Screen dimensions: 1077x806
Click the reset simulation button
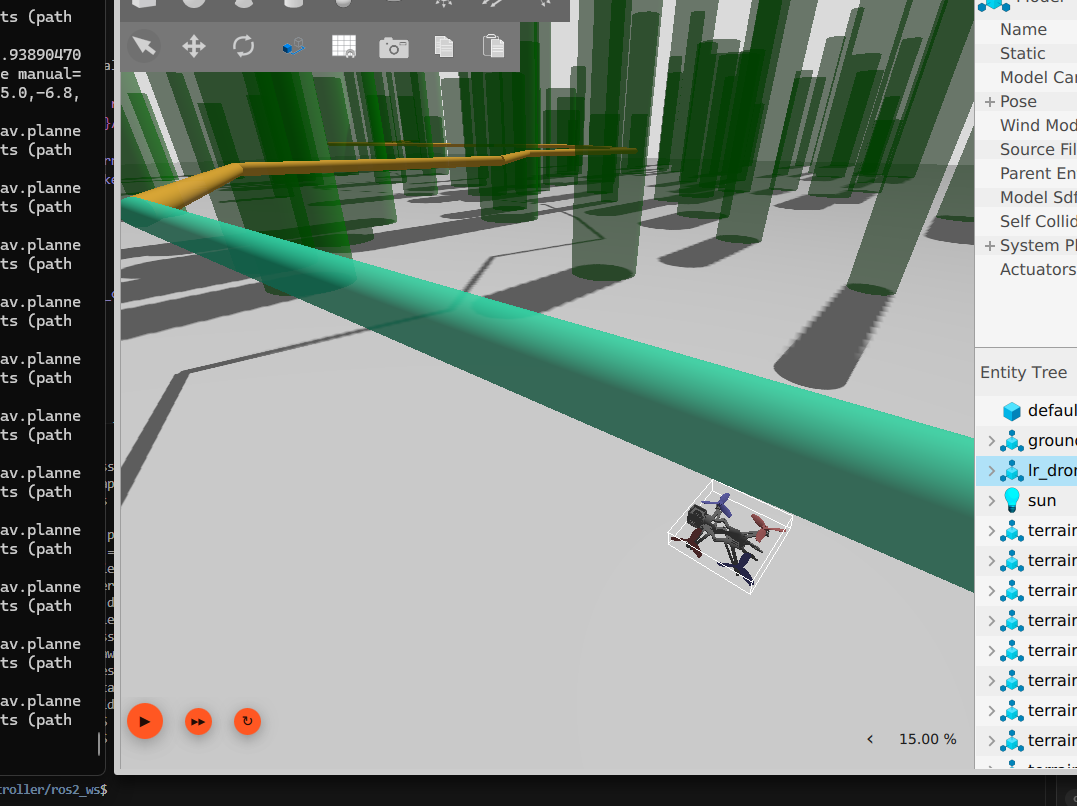(247, 721)
